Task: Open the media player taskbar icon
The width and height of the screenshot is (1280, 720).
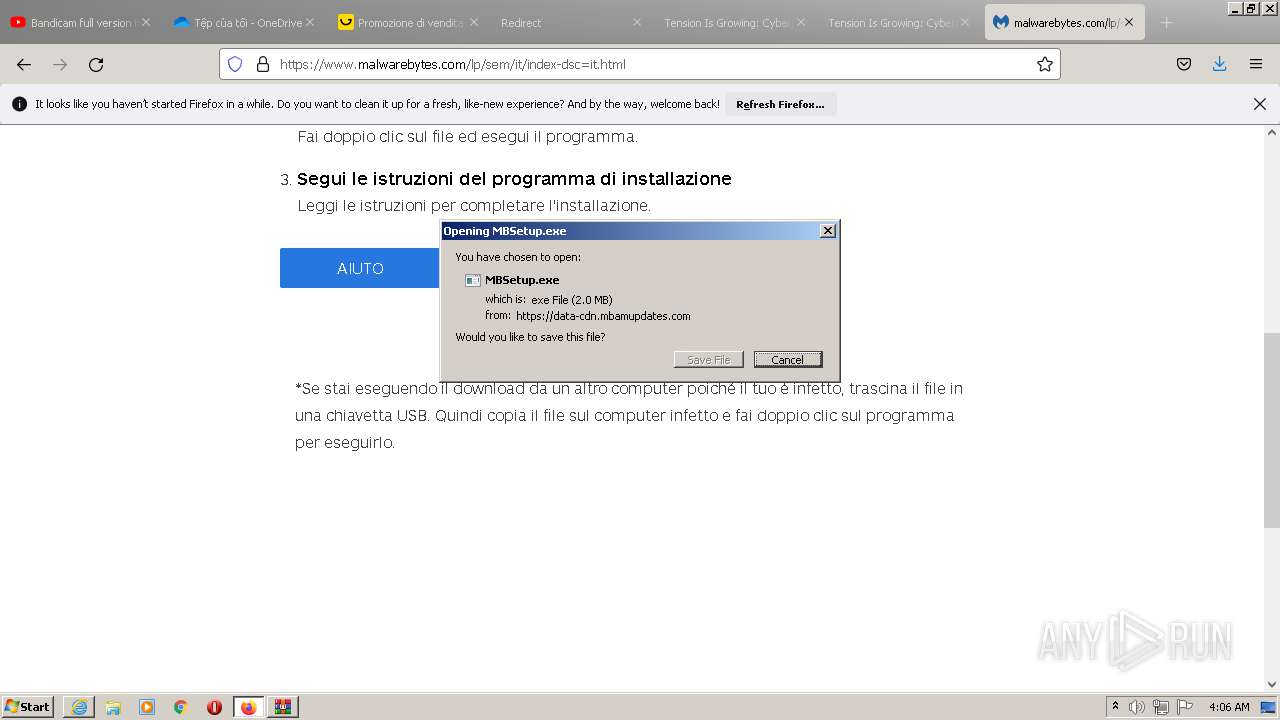Action: pos(147,707)
